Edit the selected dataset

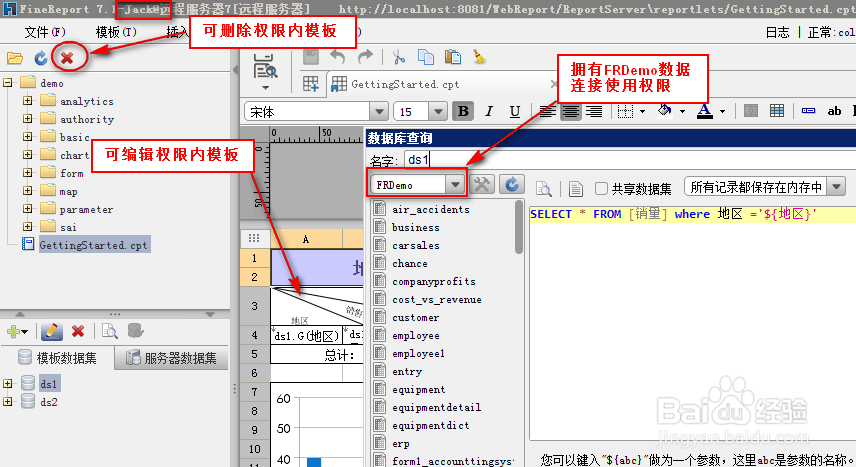(x=51, y=331)
